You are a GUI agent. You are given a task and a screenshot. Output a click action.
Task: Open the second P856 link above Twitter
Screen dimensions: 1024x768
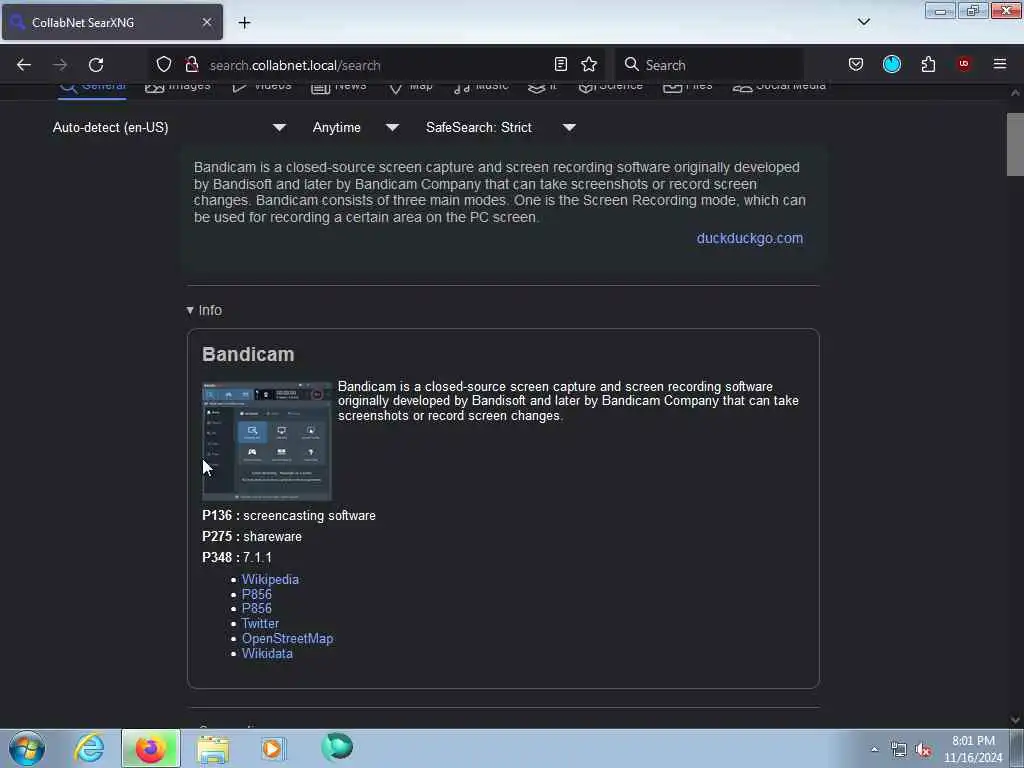[x=257, y=609]
